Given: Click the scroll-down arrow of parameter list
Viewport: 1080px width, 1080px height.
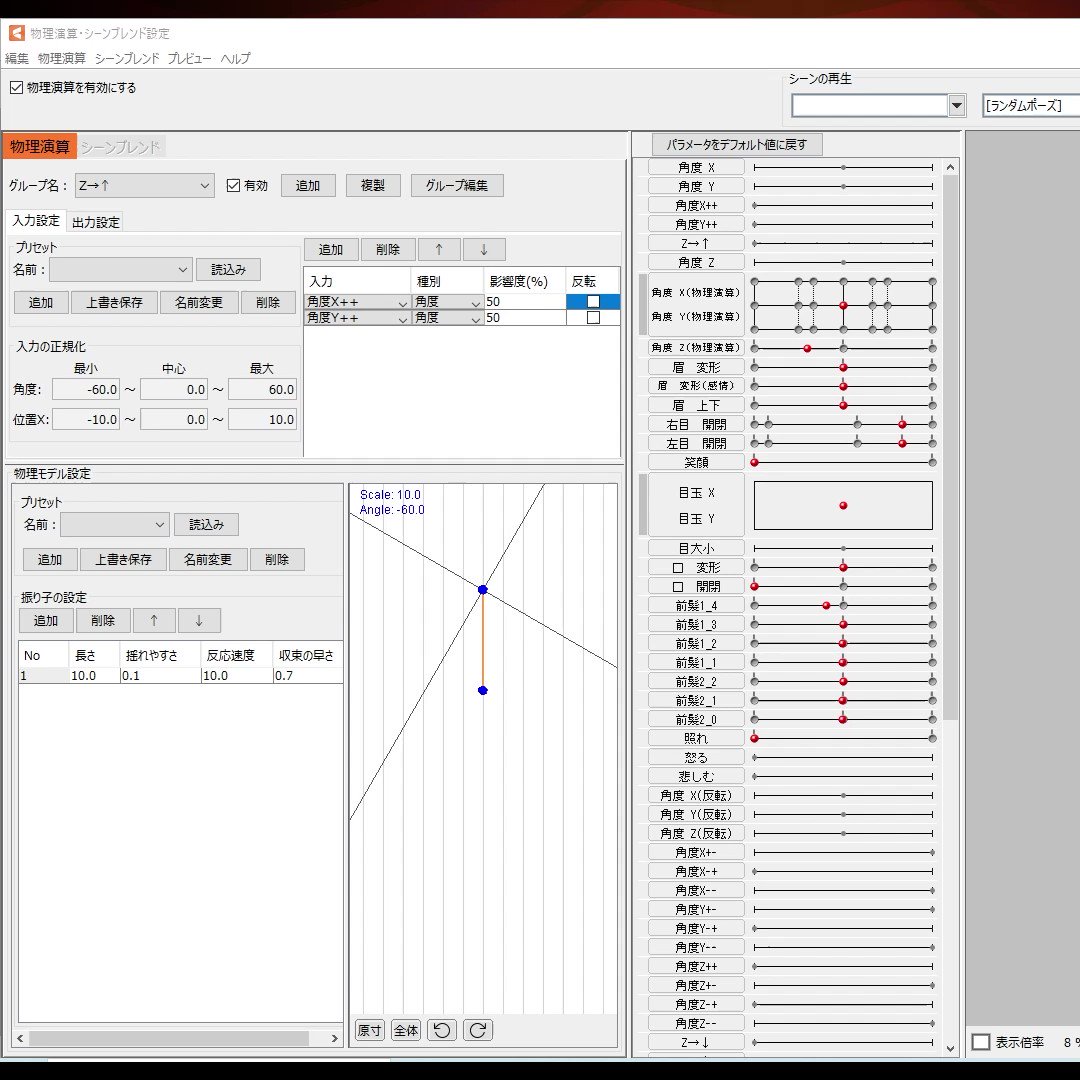Looking at the screenshot, I should pyautogui.click(x=951, y=1049).
